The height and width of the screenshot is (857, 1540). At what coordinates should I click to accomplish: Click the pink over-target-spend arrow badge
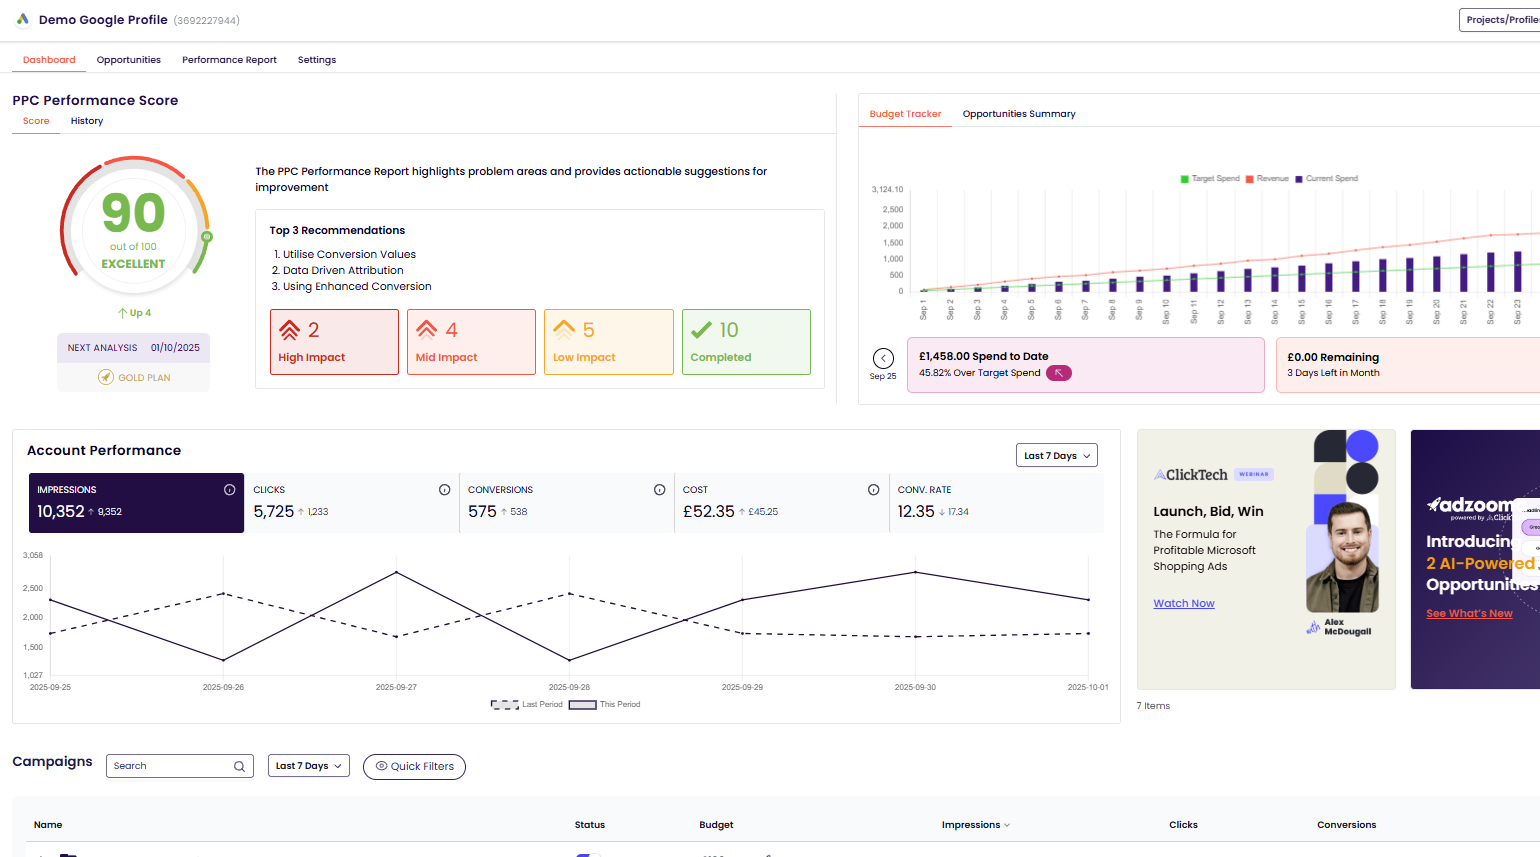pos(1058,373)
